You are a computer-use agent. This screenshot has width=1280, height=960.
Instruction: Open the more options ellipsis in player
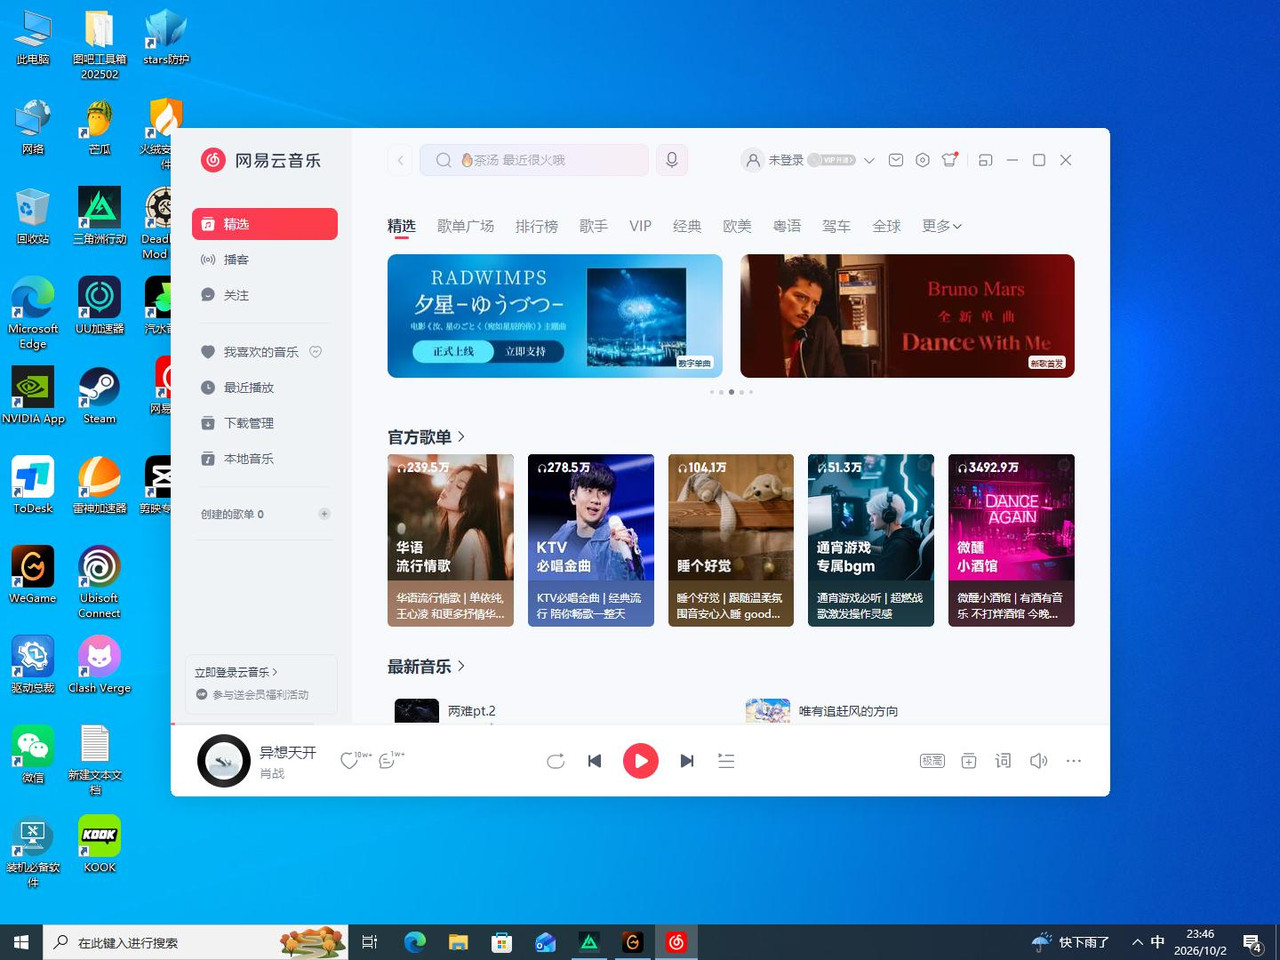coord(1074,761)
